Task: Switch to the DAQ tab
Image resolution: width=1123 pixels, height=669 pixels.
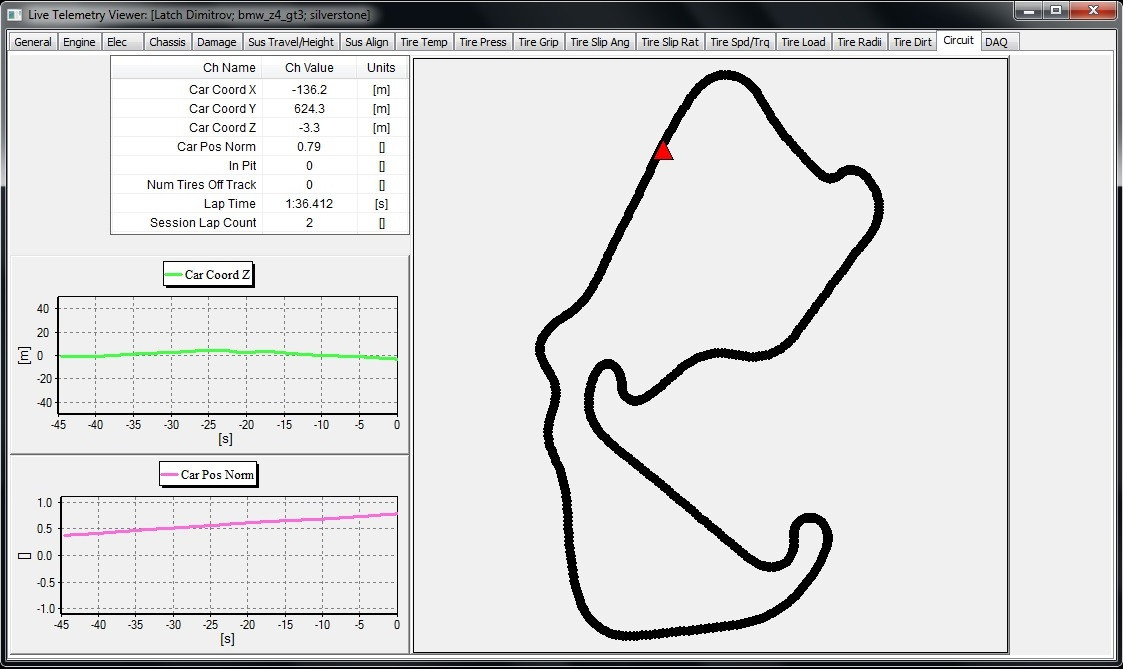Action: coord(997,41)
